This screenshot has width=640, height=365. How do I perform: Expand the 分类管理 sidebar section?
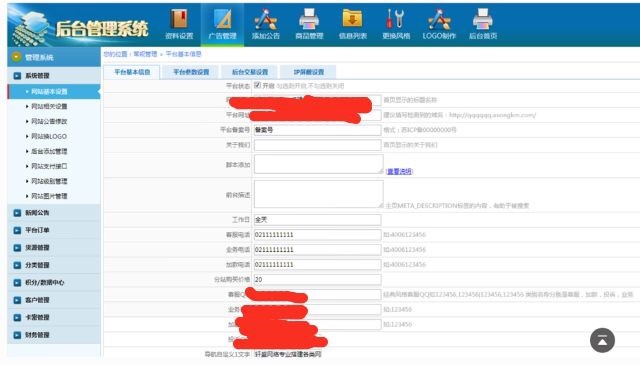[54, 265]
